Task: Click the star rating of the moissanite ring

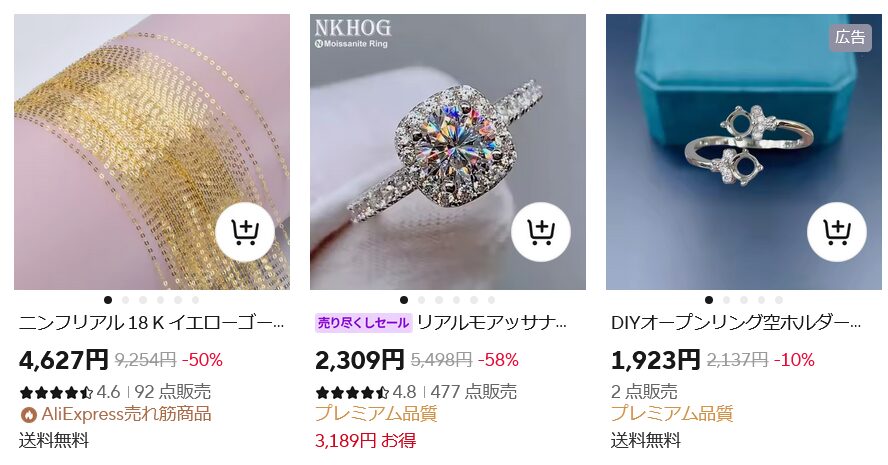Action: (352, 392)
